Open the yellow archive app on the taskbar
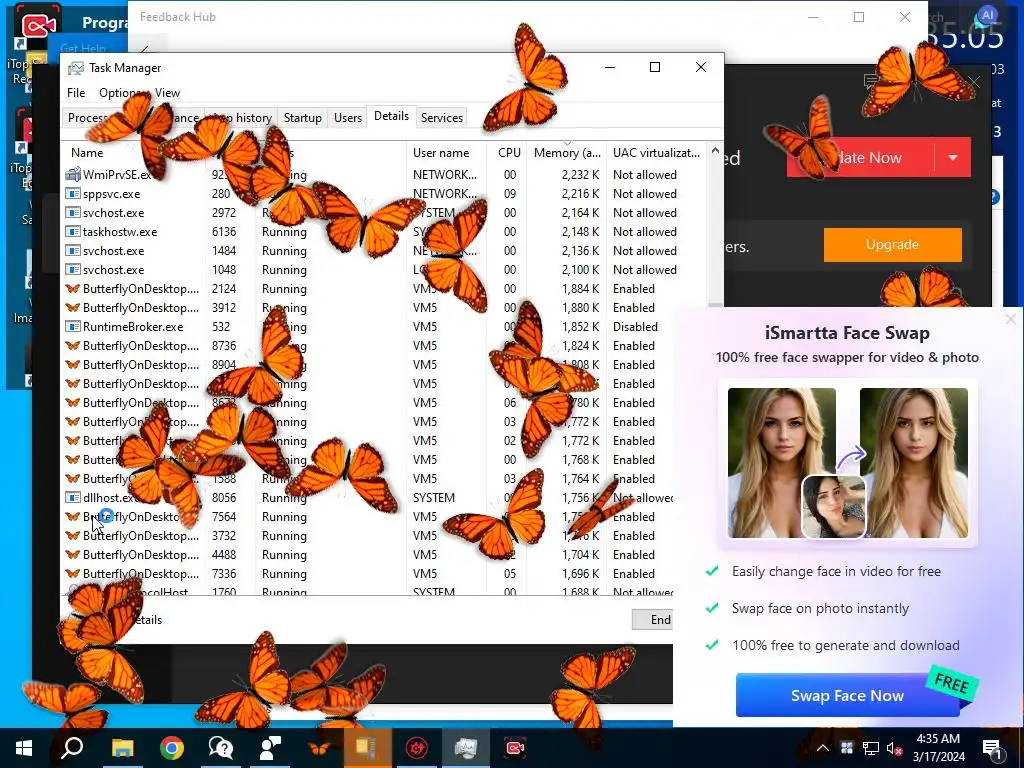The image size is (1024, 768). tap(367, 748)
